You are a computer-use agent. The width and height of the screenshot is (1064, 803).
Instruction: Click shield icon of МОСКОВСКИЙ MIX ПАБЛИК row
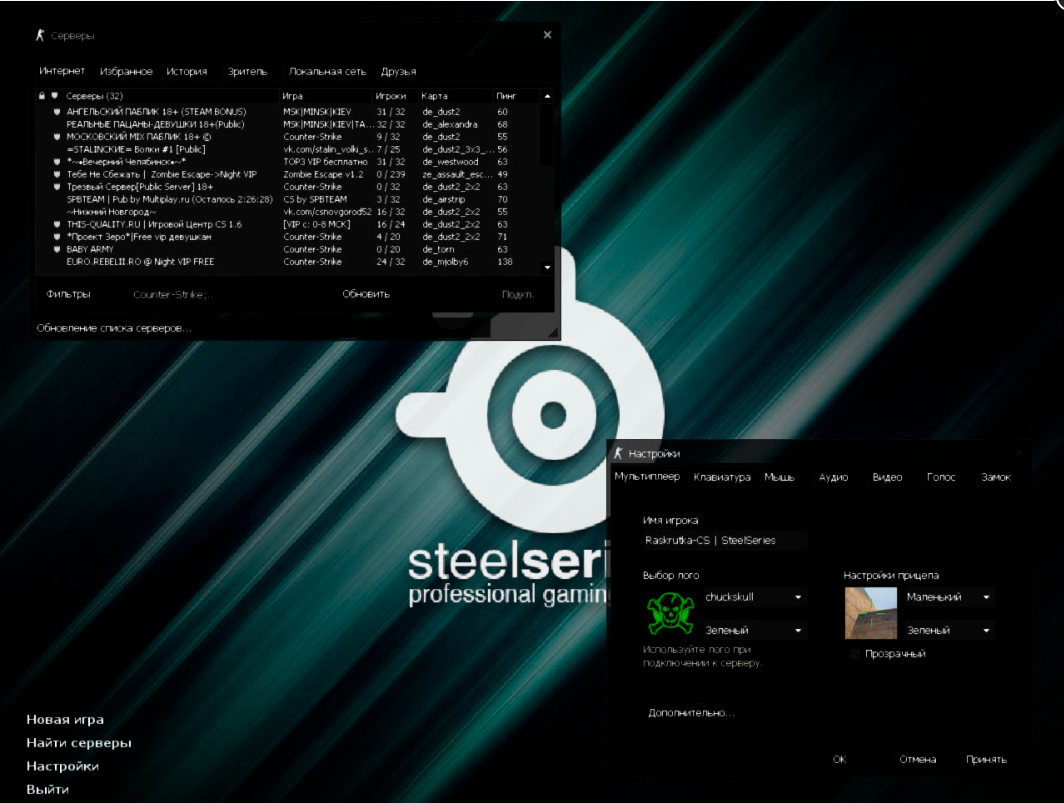[x=57, y=136]
